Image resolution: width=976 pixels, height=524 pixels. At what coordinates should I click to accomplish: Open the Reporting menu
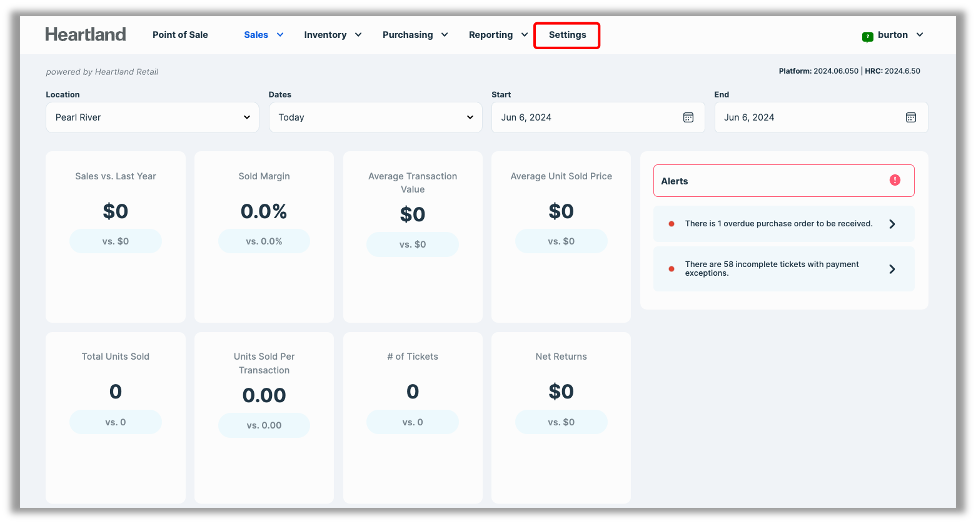498,35
